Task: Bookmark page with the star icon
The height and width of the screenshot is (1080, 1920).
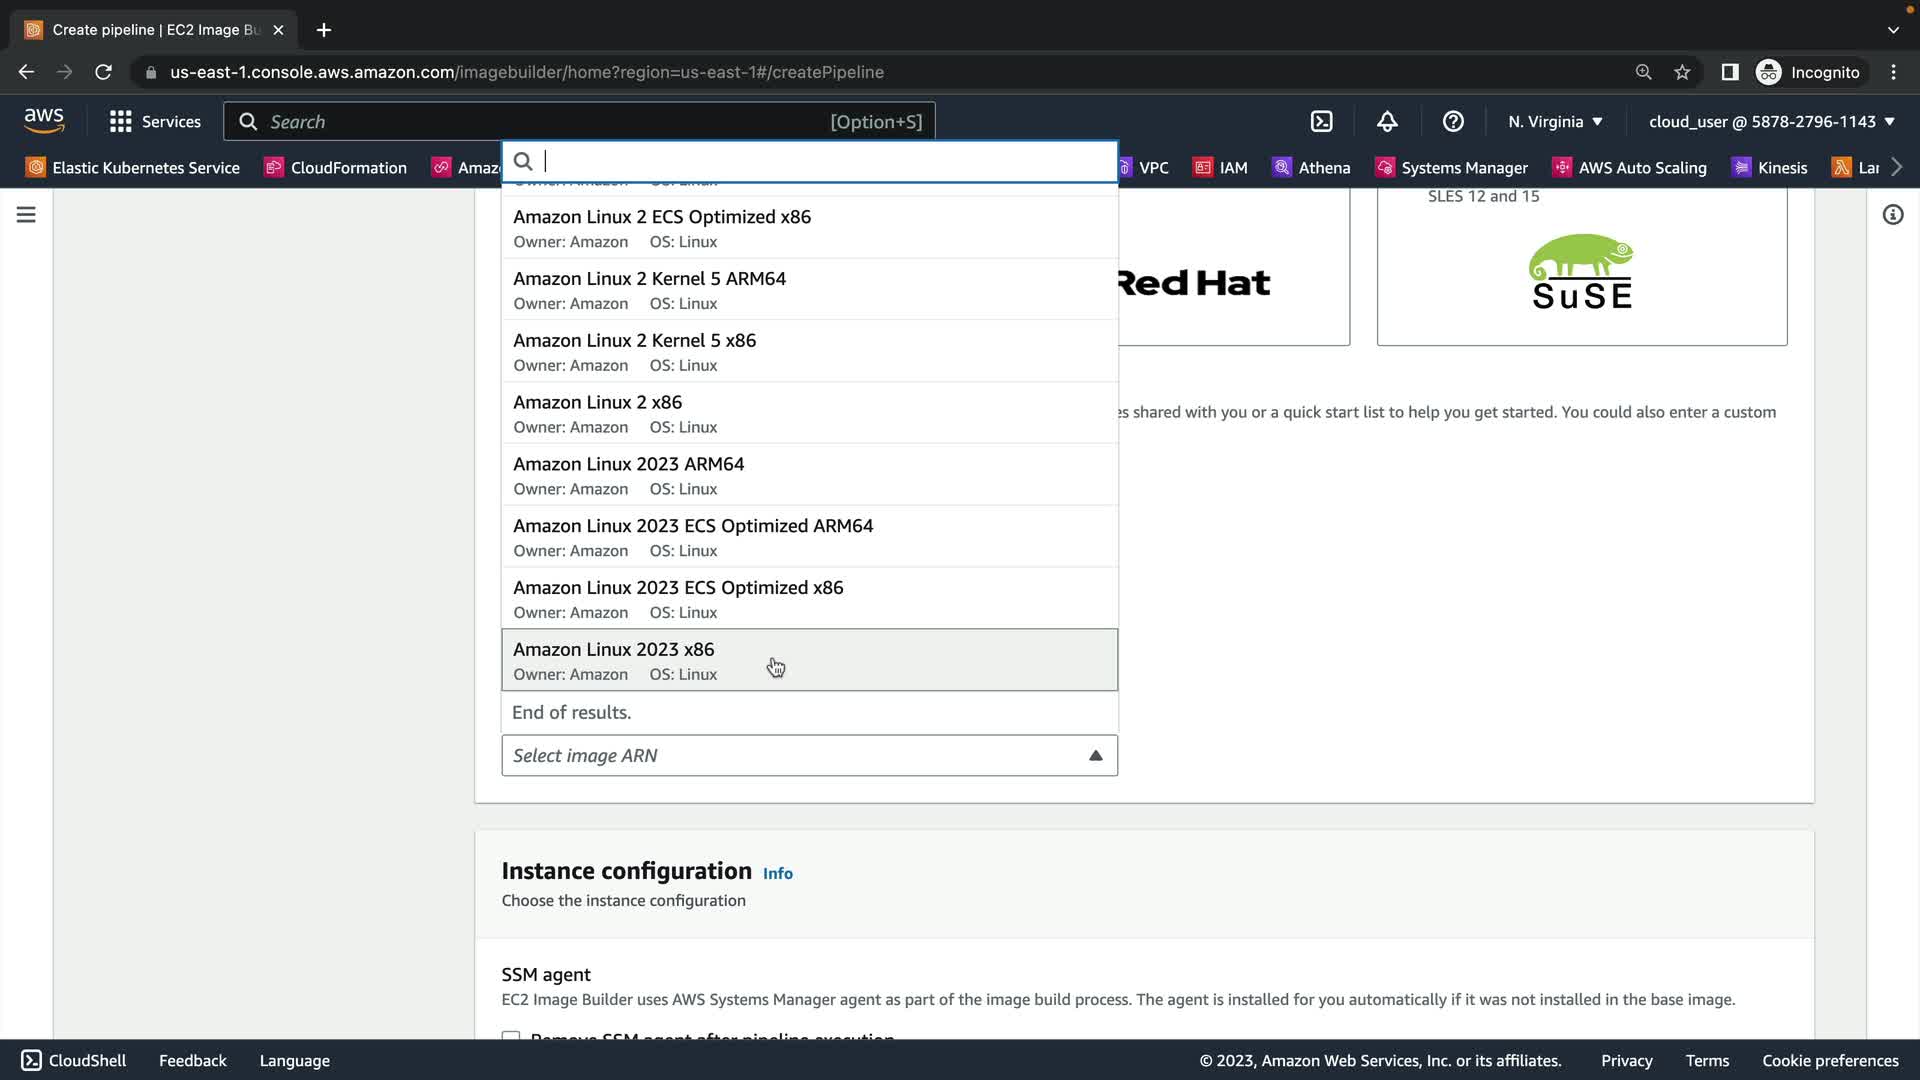Action: [x=1682, y=72]
